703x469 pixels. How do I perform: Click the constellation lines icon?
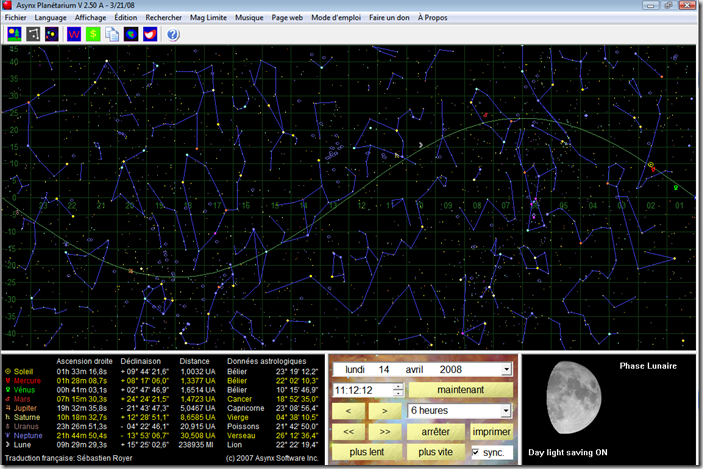pyautogui.click(x=33, y=35)
